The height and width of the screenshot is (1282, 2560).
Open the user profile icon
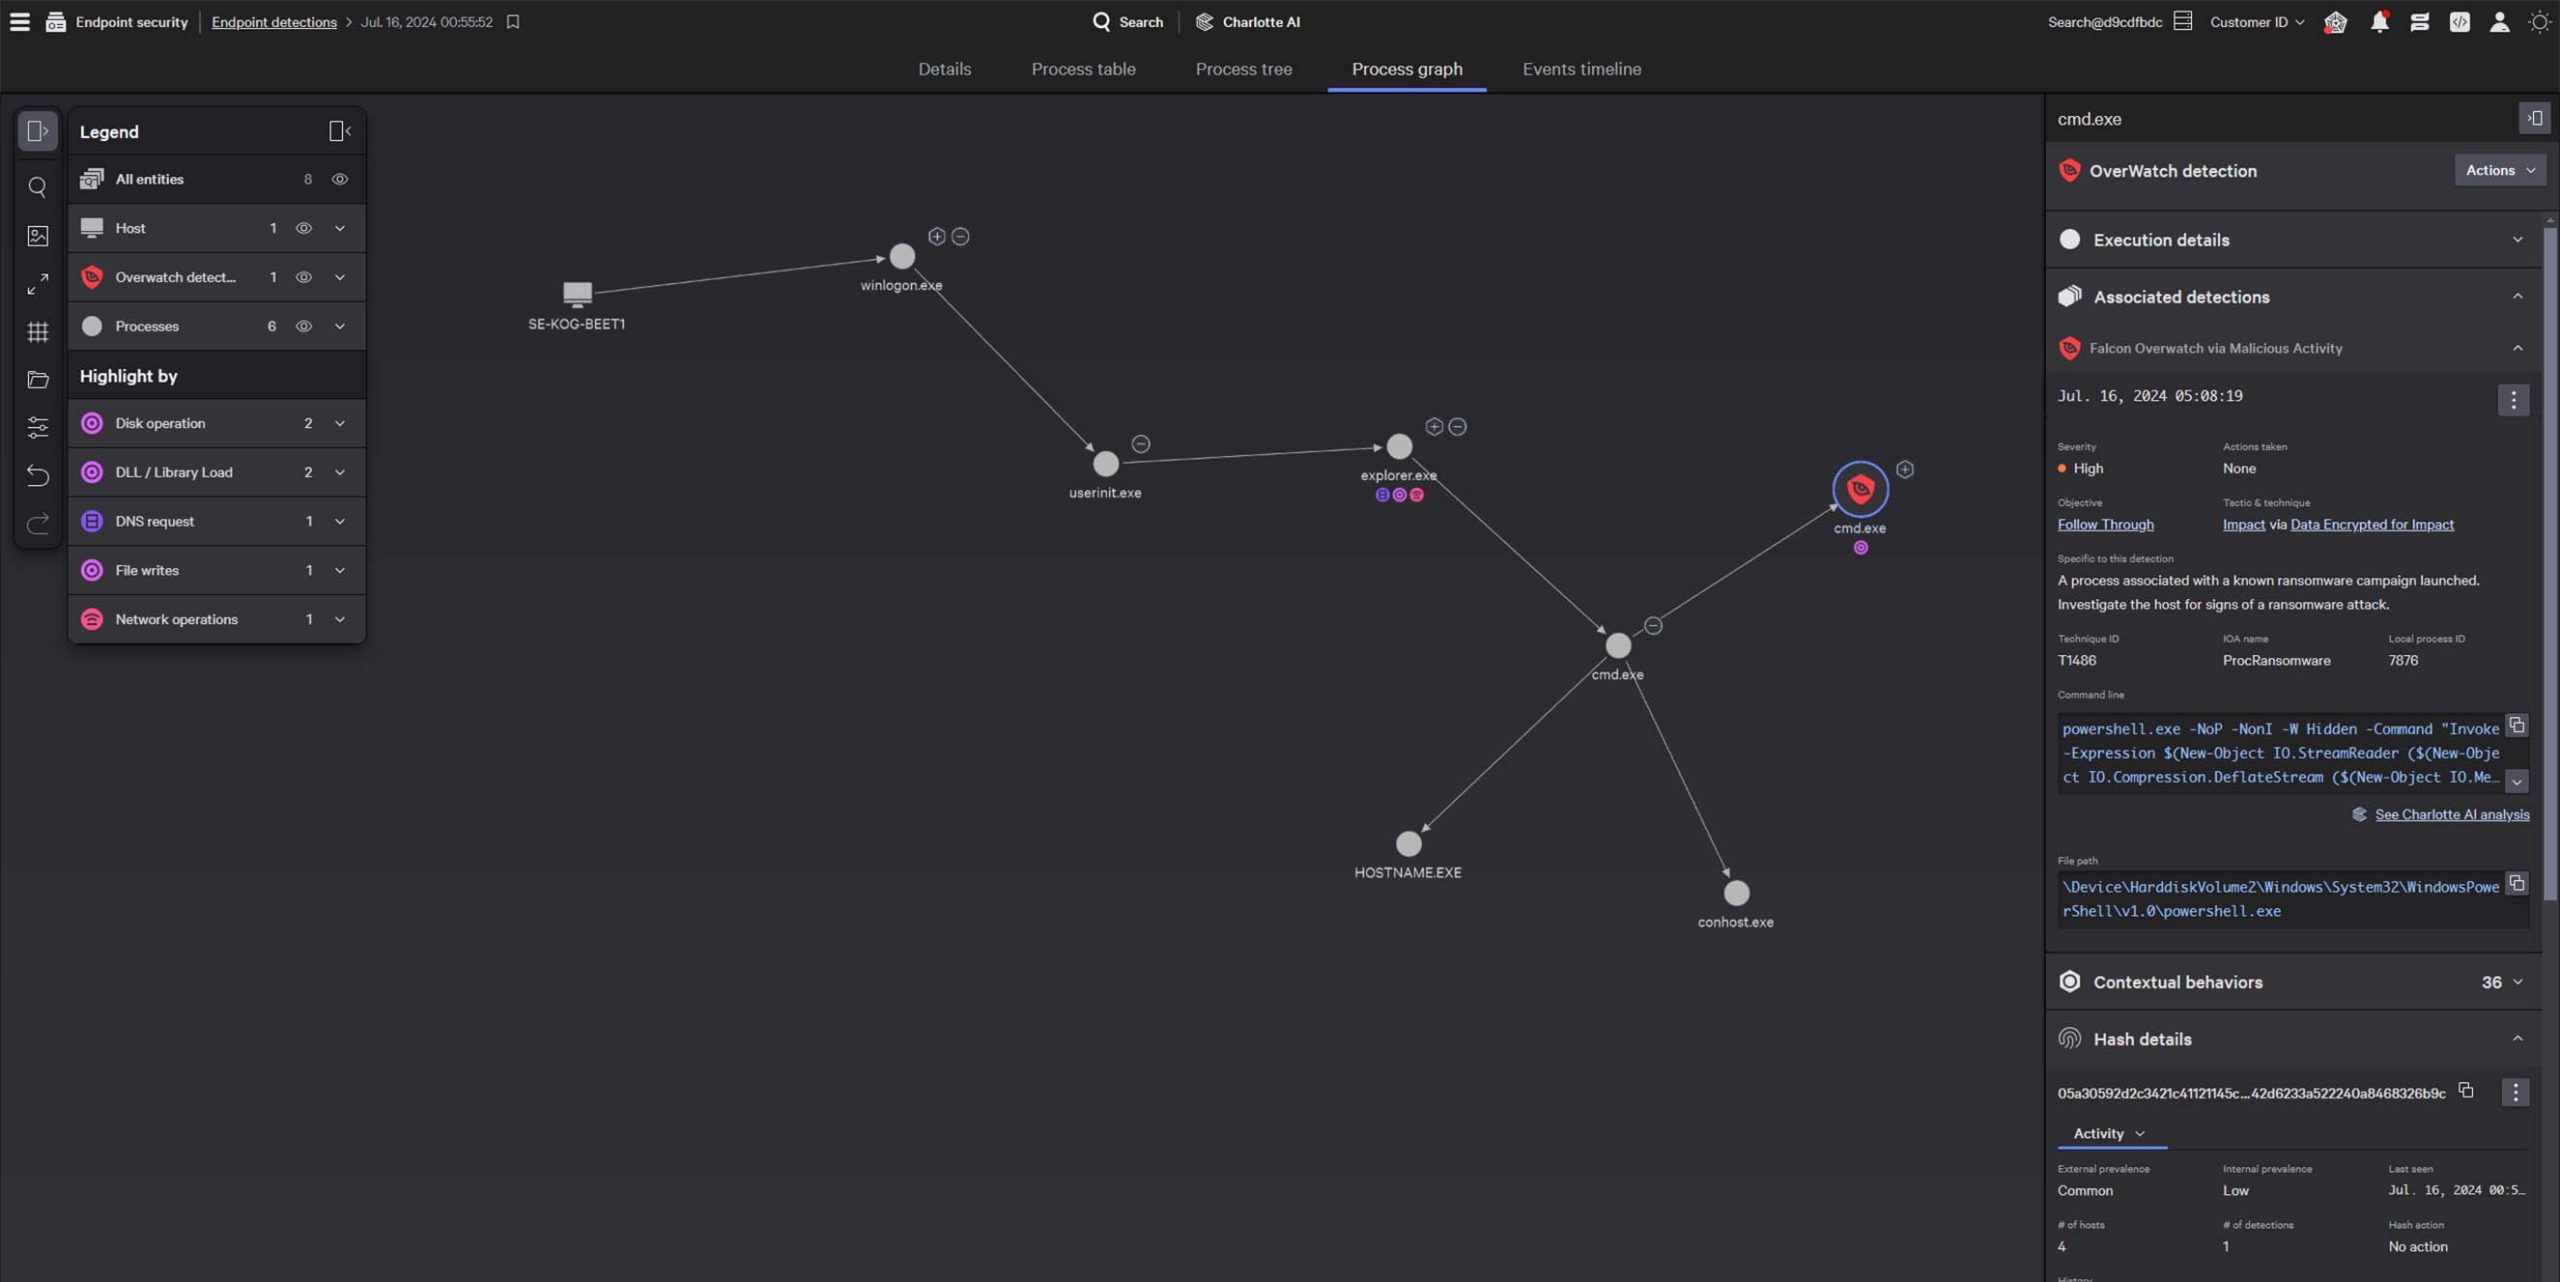coord(2498,21)
